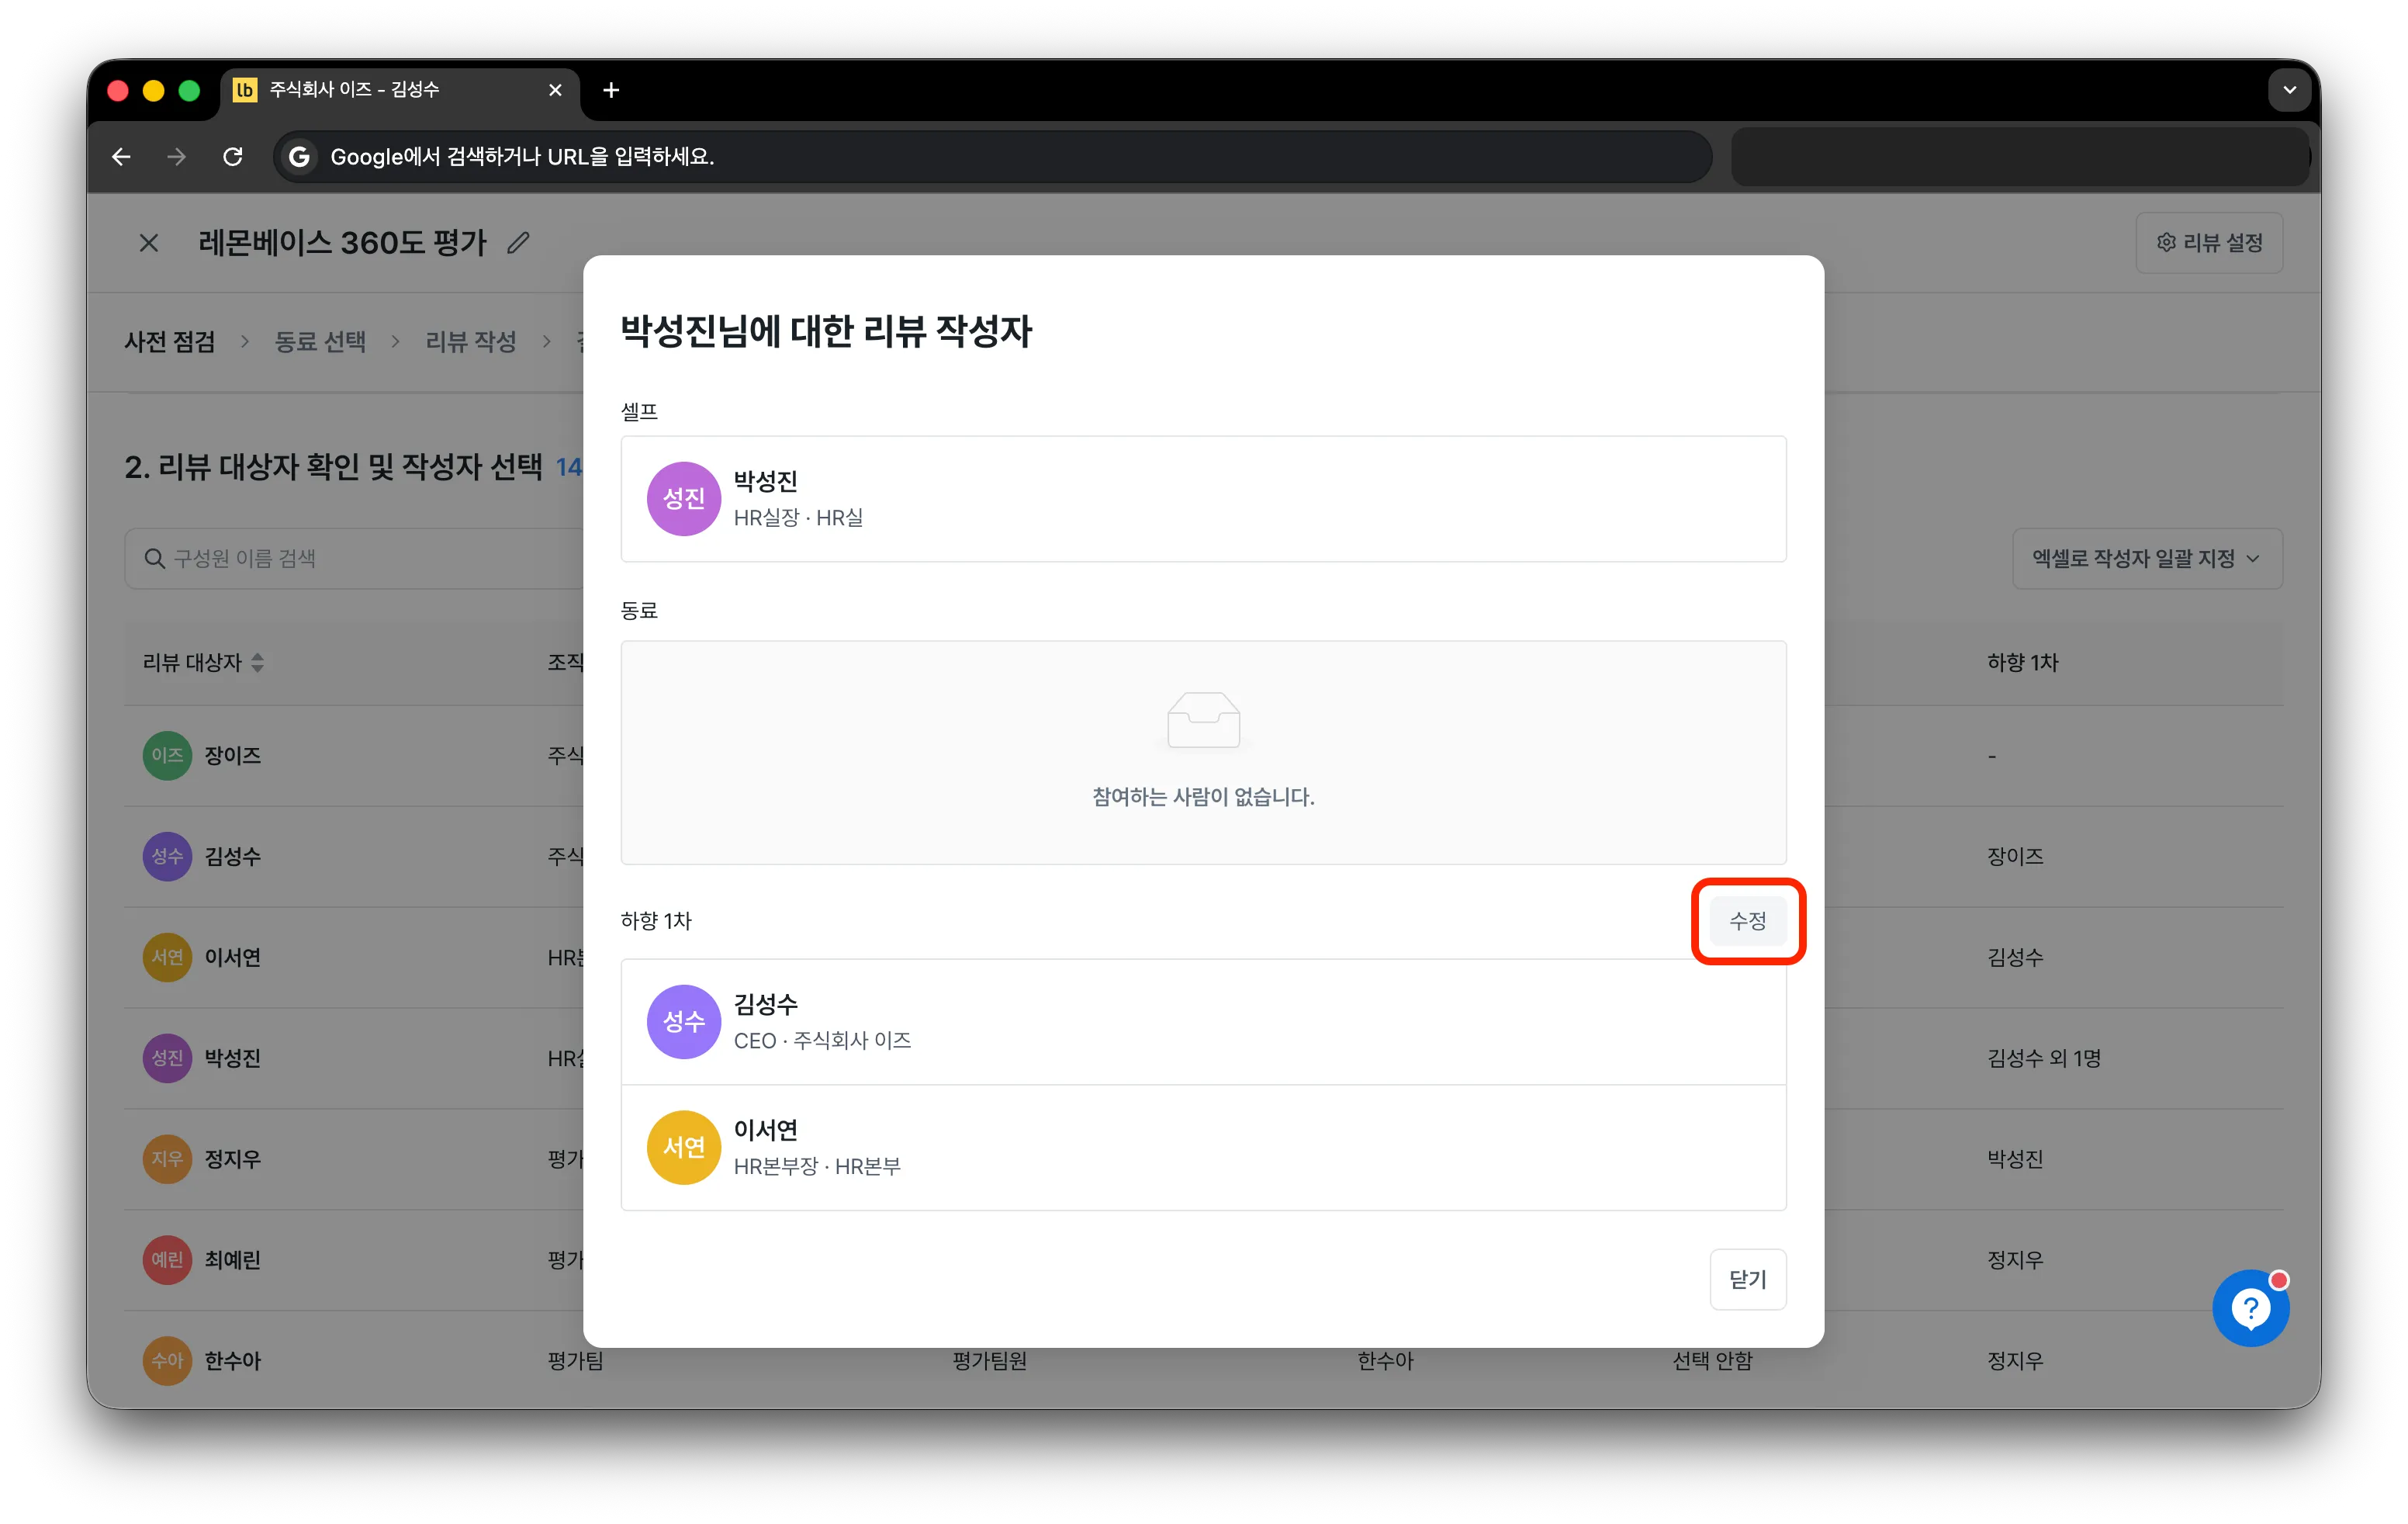Select the 리뷰 작성 step
The image size is (2408, 1524).
coord(471,341)
